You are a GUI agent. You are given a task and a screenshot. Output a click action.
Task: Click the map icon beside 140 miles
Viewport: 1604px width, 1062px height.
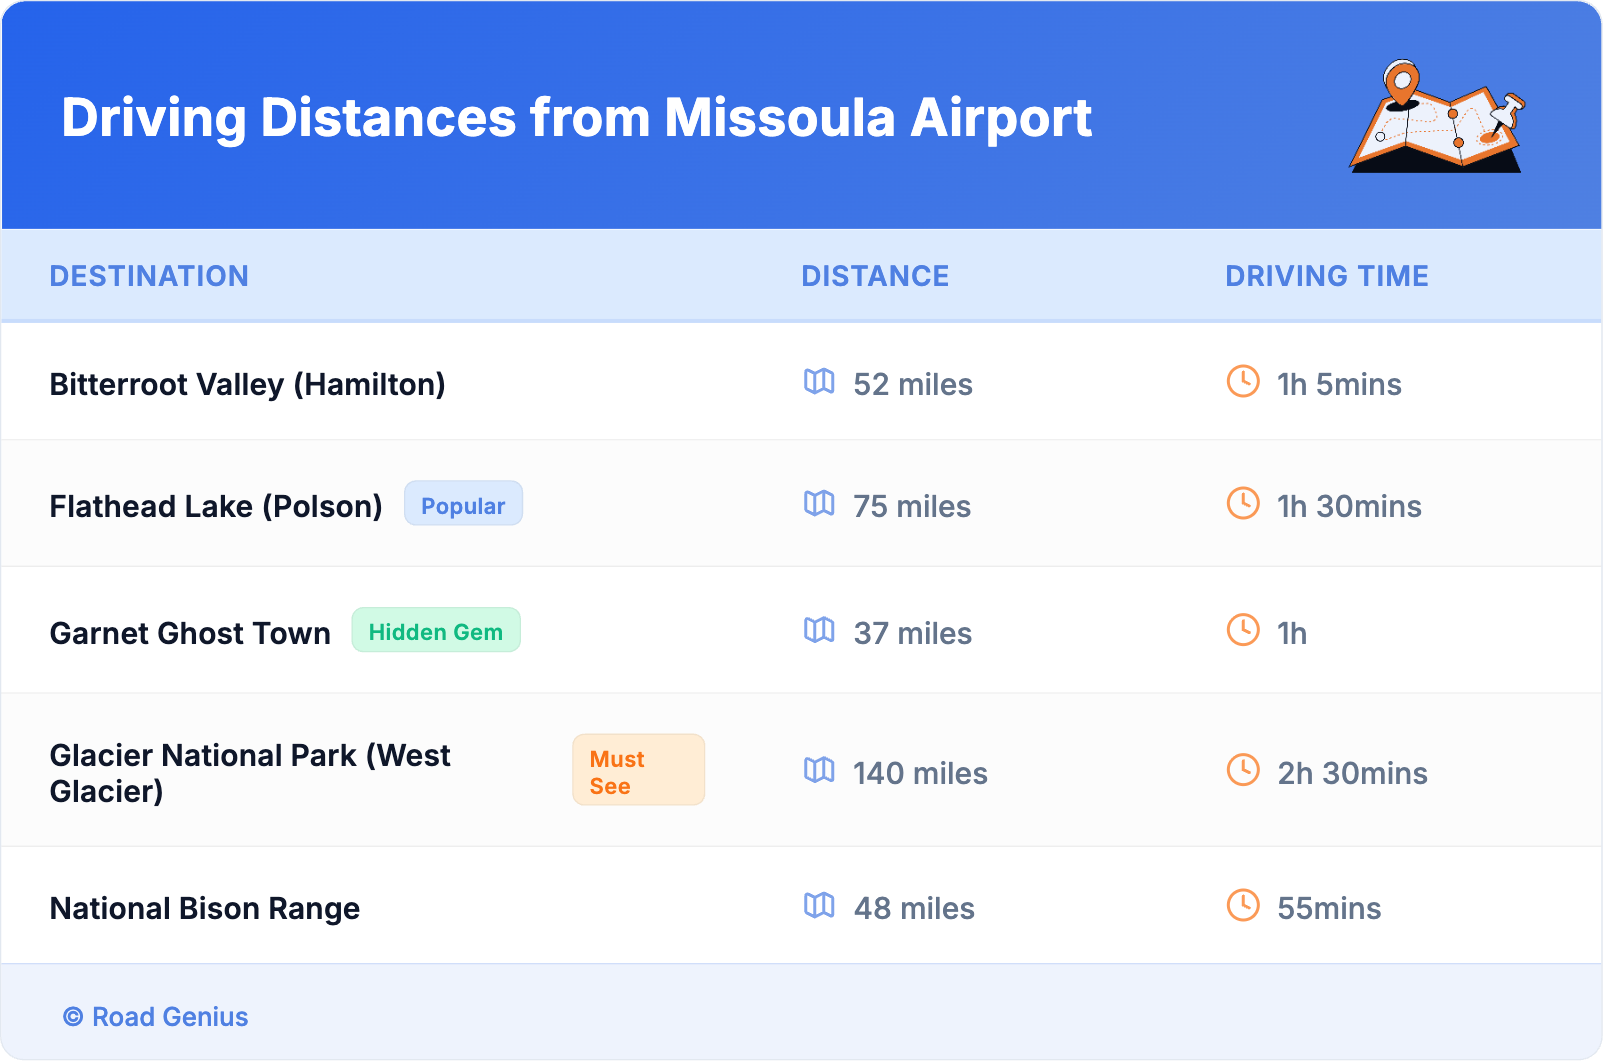pyautogui.click(x=819, y=770)
